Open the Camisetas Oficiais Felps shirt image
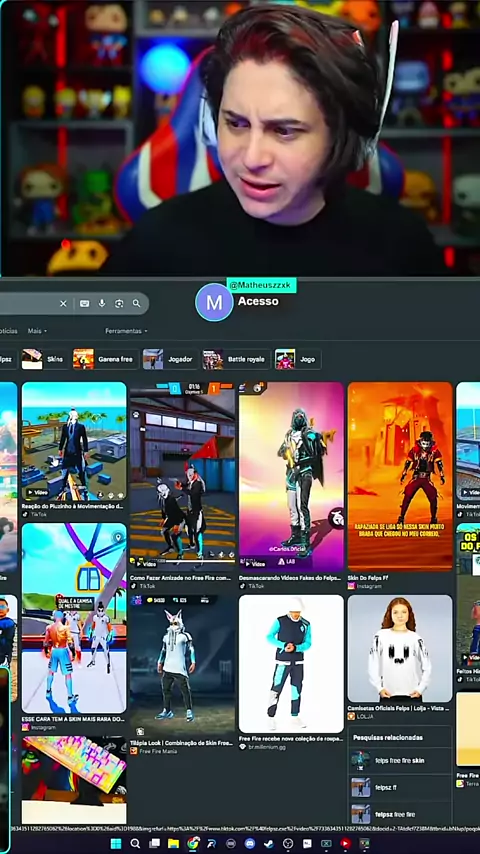The height and width of the screenshot is (854, 480). [400, 648]
